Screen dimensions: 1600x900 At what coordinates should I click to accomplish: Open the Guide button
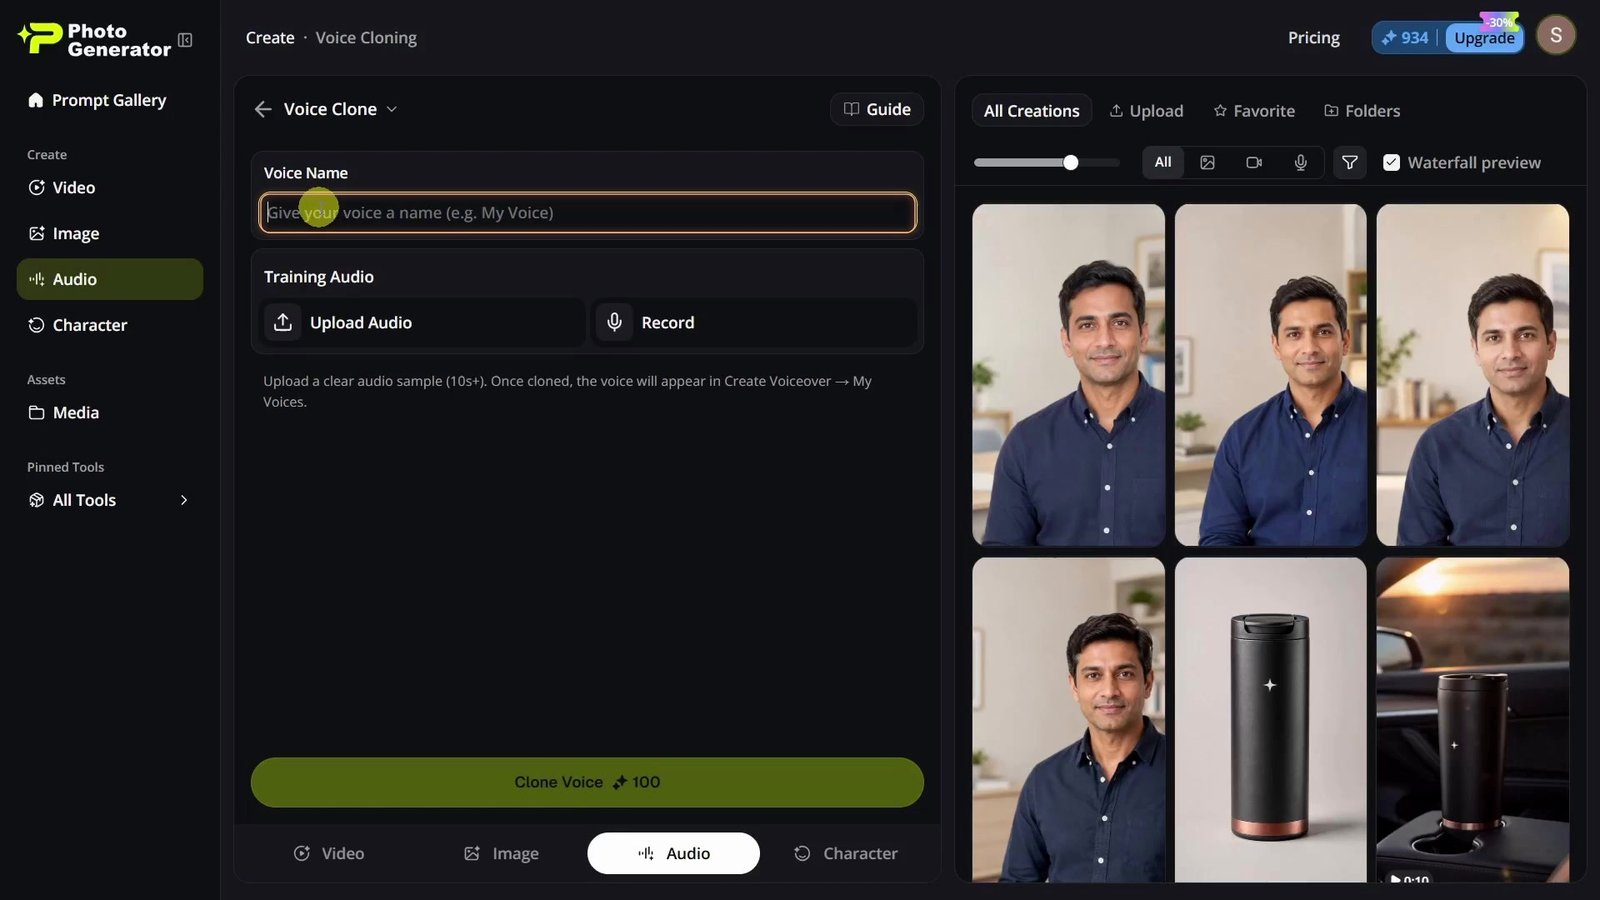point(877,109)
